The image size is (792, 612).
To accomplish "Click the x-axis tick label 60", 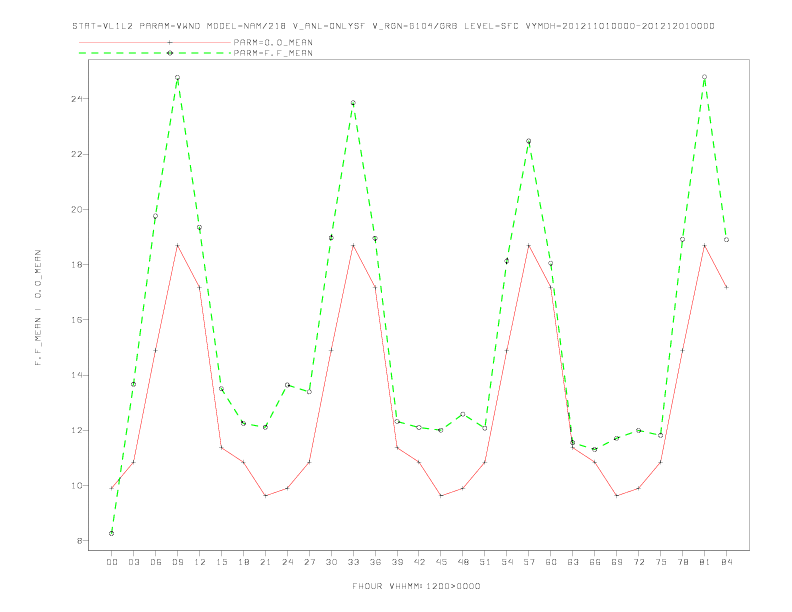I will (x=551, y=562).
